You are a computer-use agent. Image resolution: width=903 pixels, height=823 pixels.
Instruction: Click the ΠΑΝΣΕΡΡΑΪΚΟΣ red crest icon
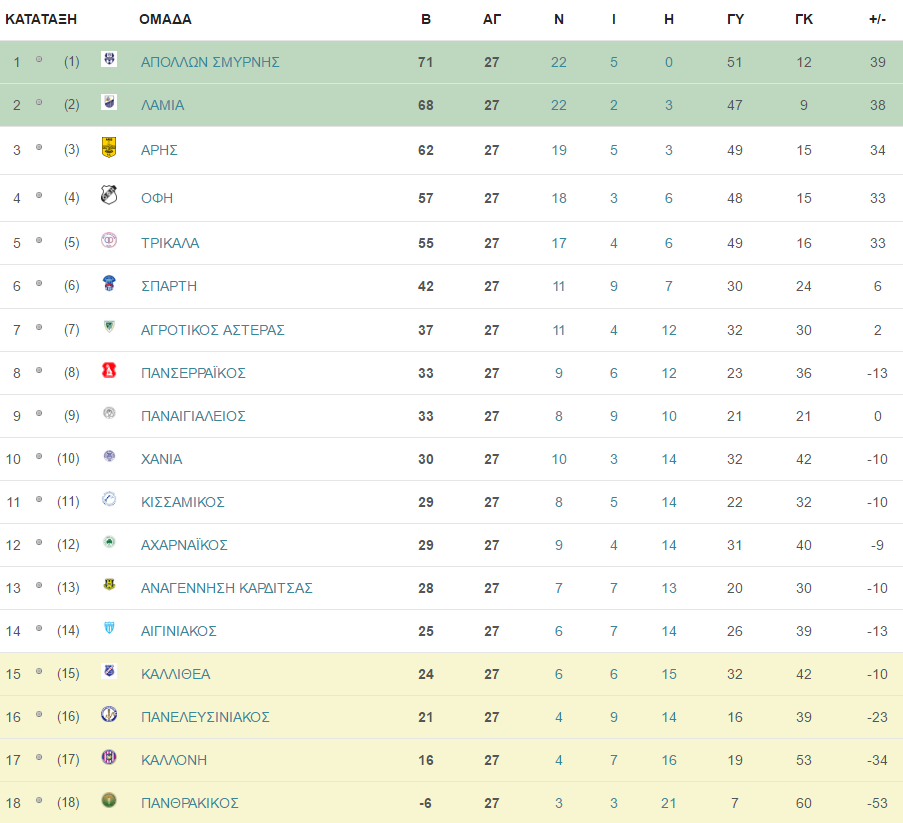109,370
